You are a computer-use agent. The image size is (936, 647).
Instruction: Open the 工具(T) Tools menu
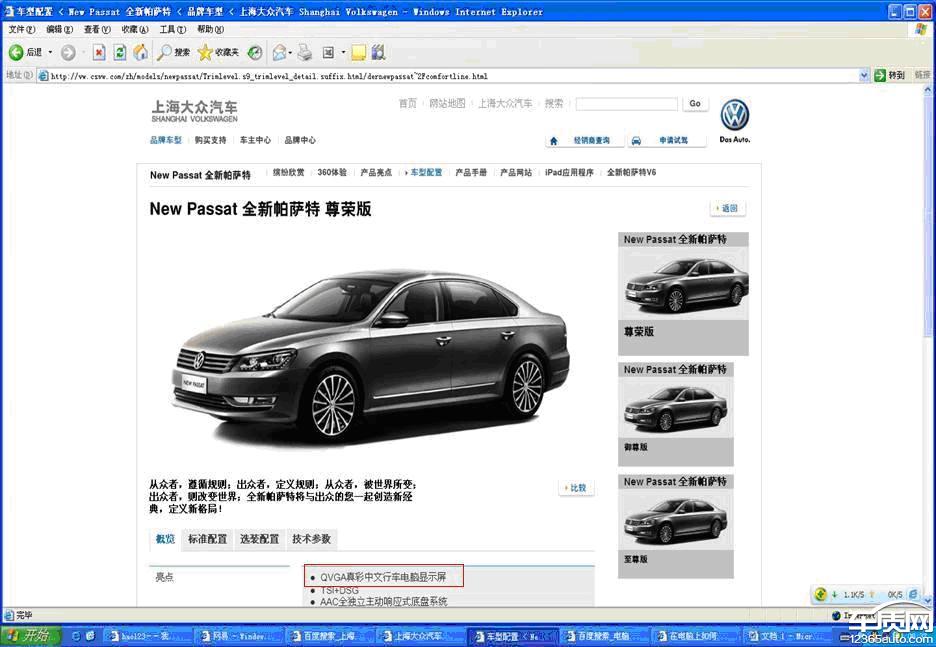(173, 29)
